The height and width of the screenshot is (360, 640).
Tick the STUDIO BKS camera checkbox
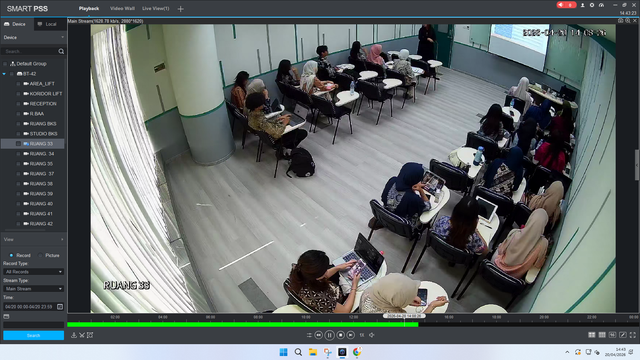tap(18, 134)
